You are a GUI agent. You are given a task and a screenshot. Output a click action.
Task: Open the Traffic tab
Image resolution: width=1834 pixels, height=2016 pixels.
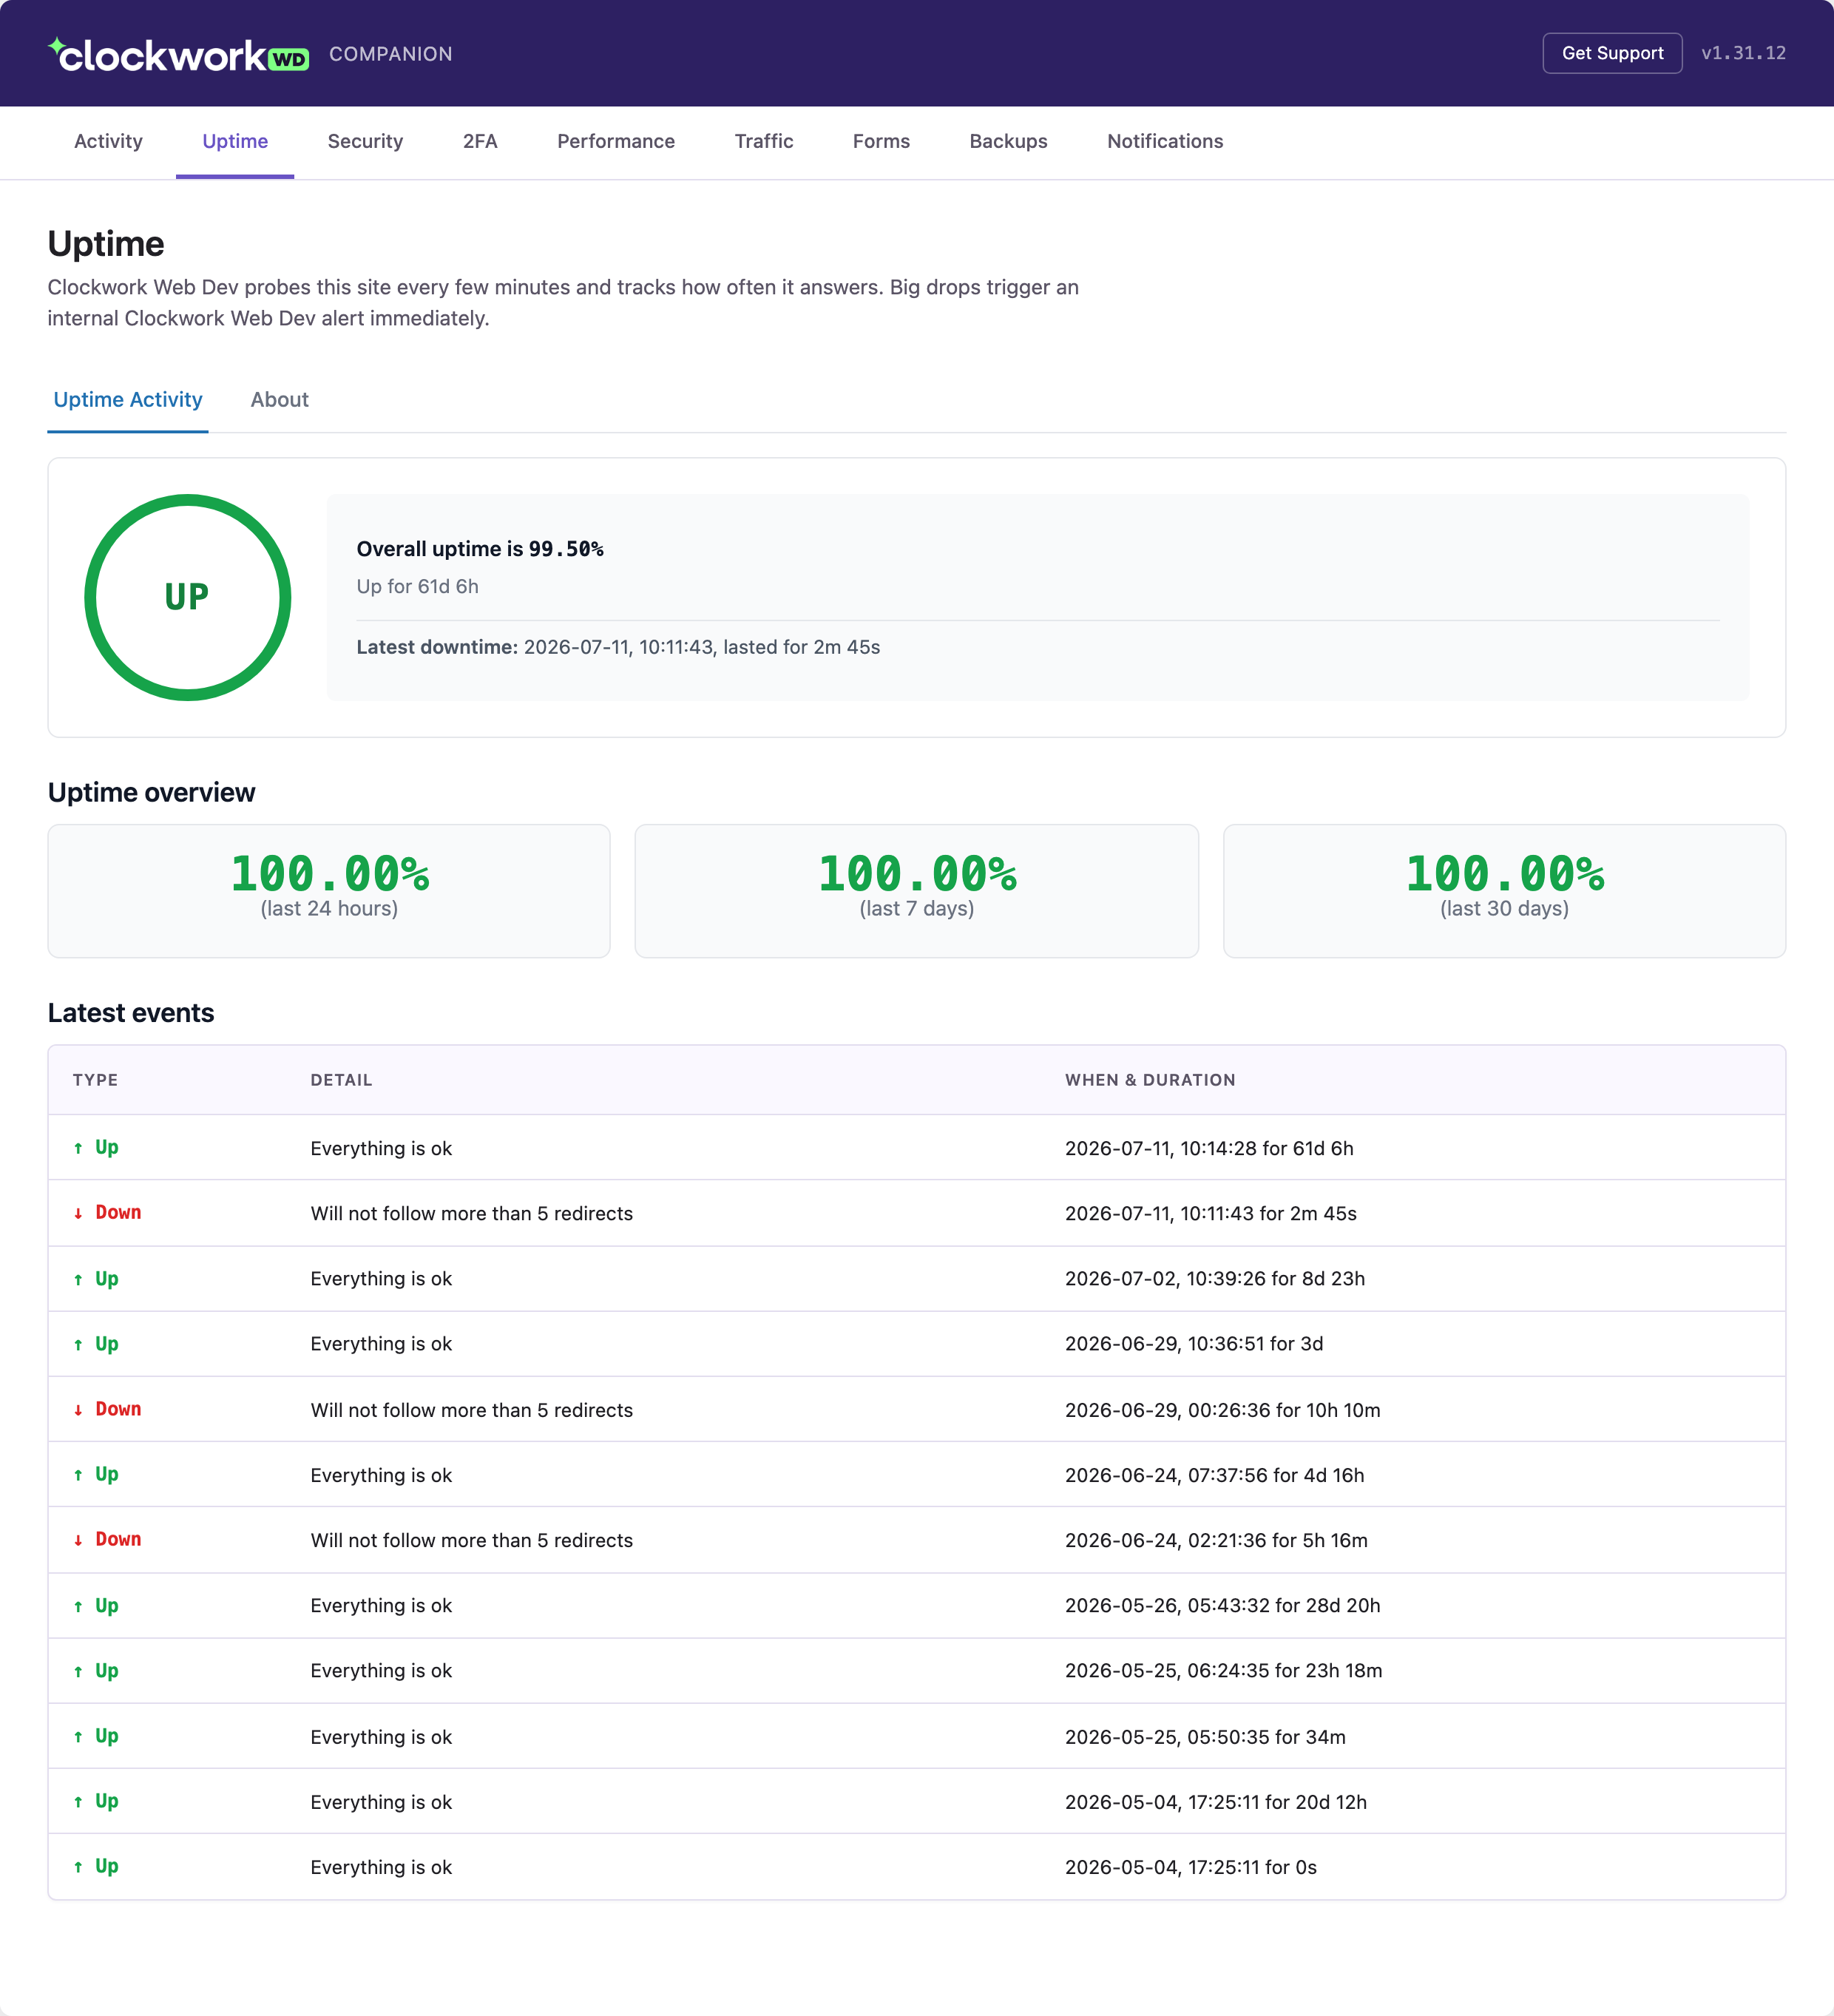tap(764, 141)
